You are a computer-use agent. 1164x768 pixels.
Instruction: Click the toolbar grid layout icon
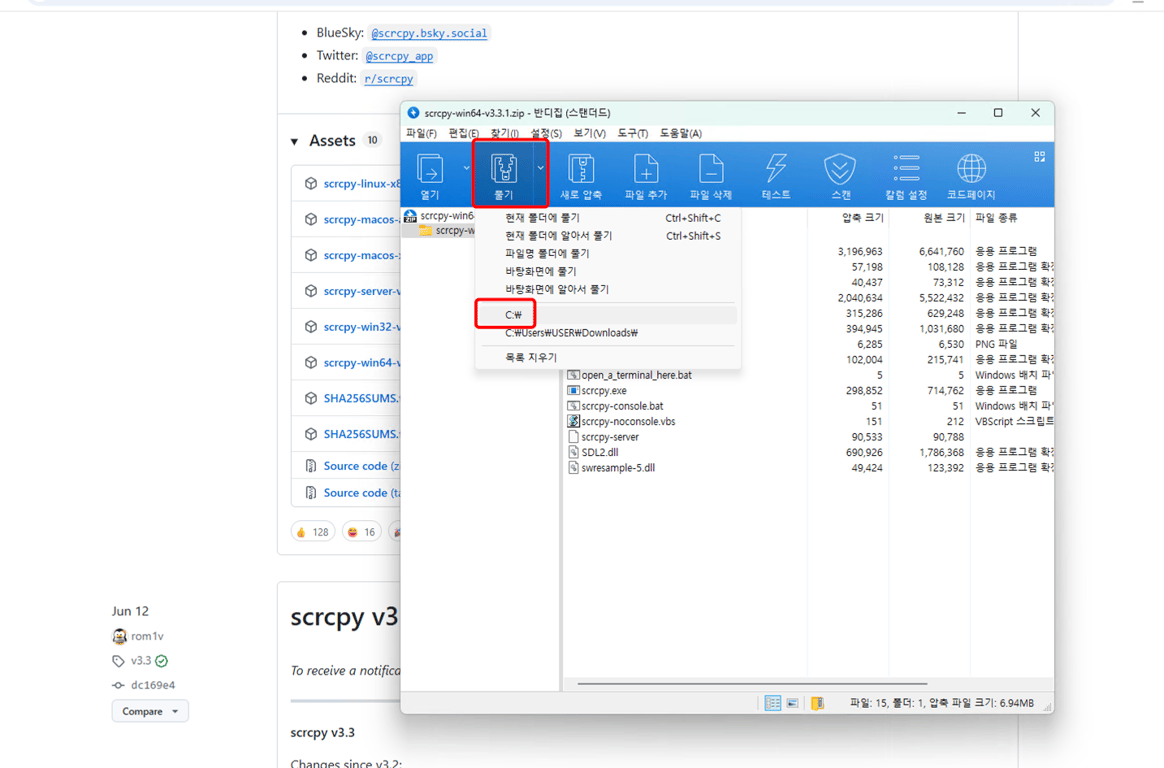click(1039, 157)
